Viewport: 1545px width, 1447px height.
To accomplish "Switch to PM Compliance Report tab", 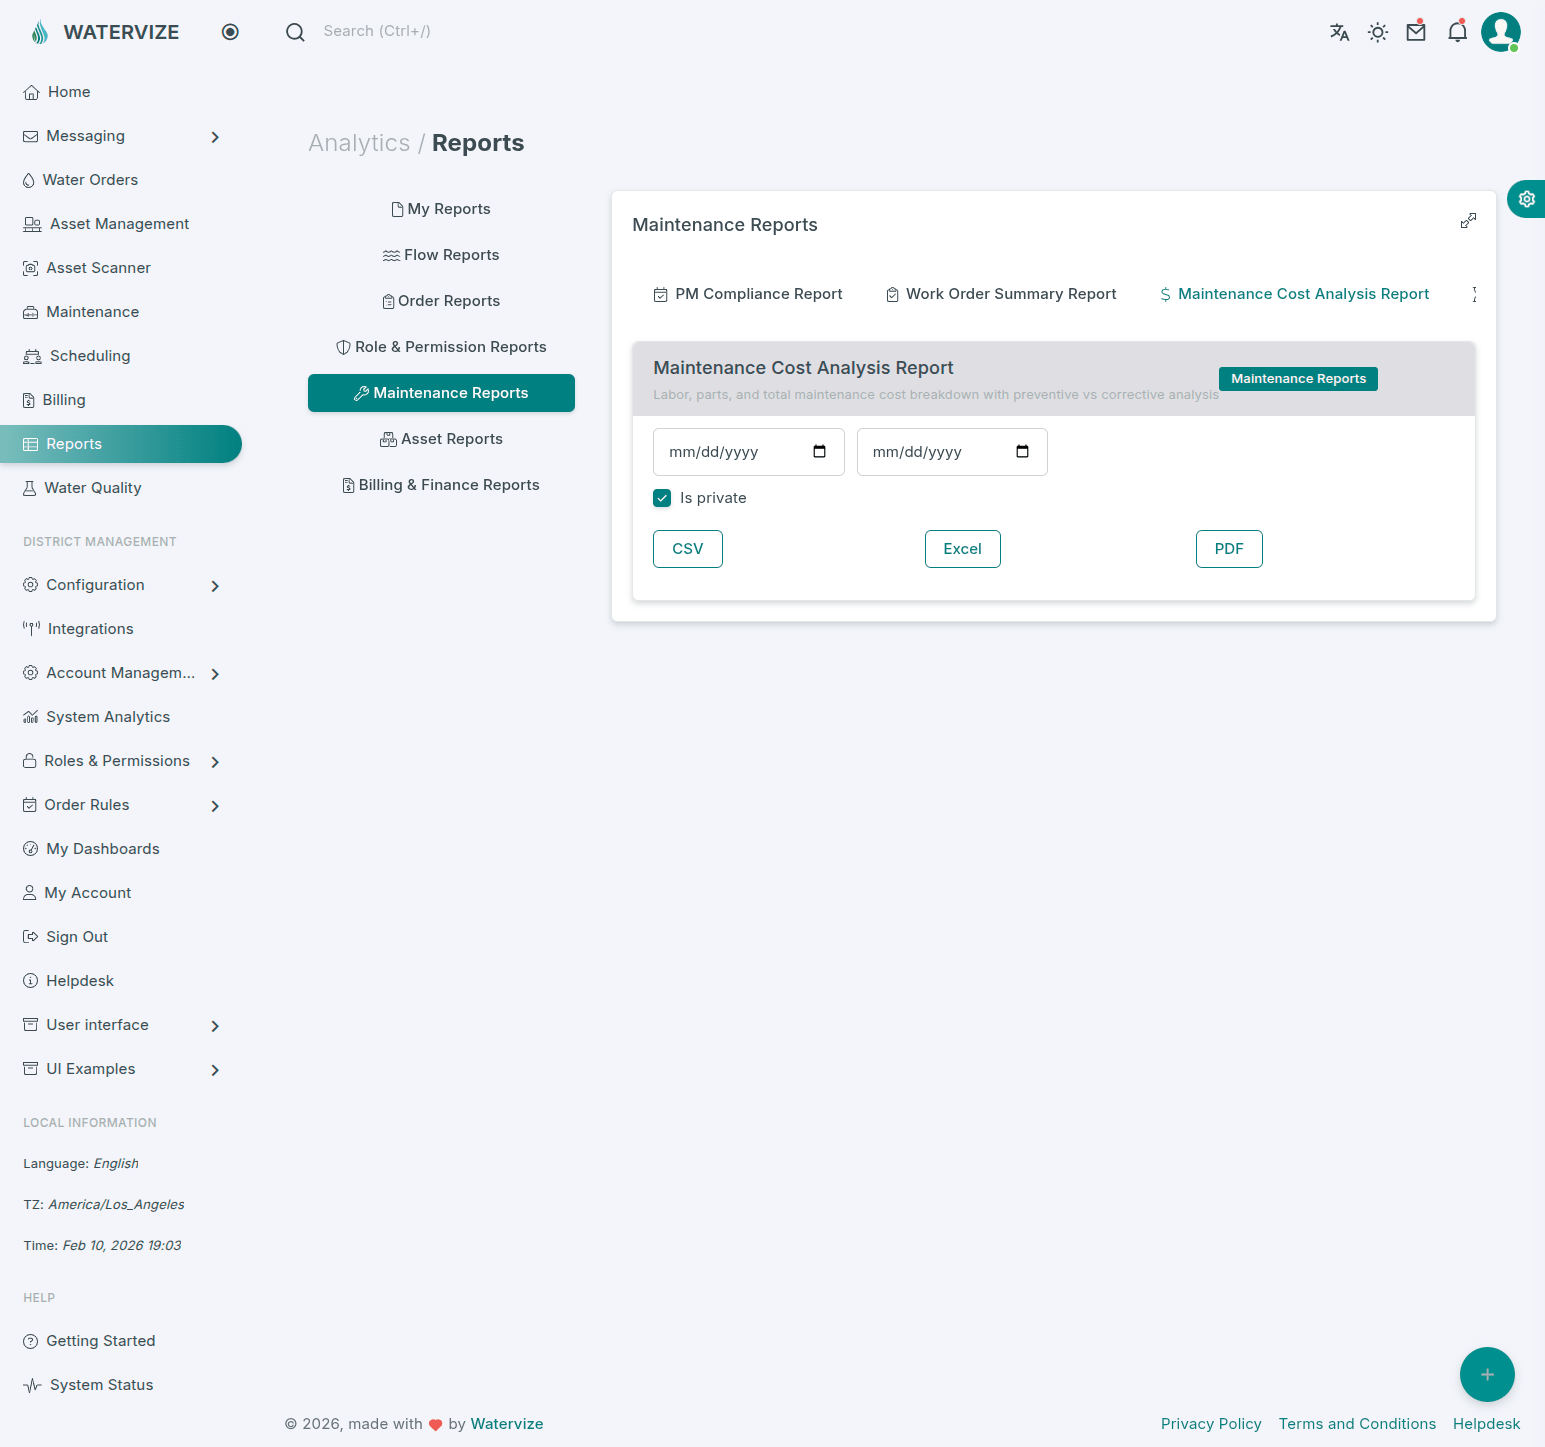I will click(748, 294).
